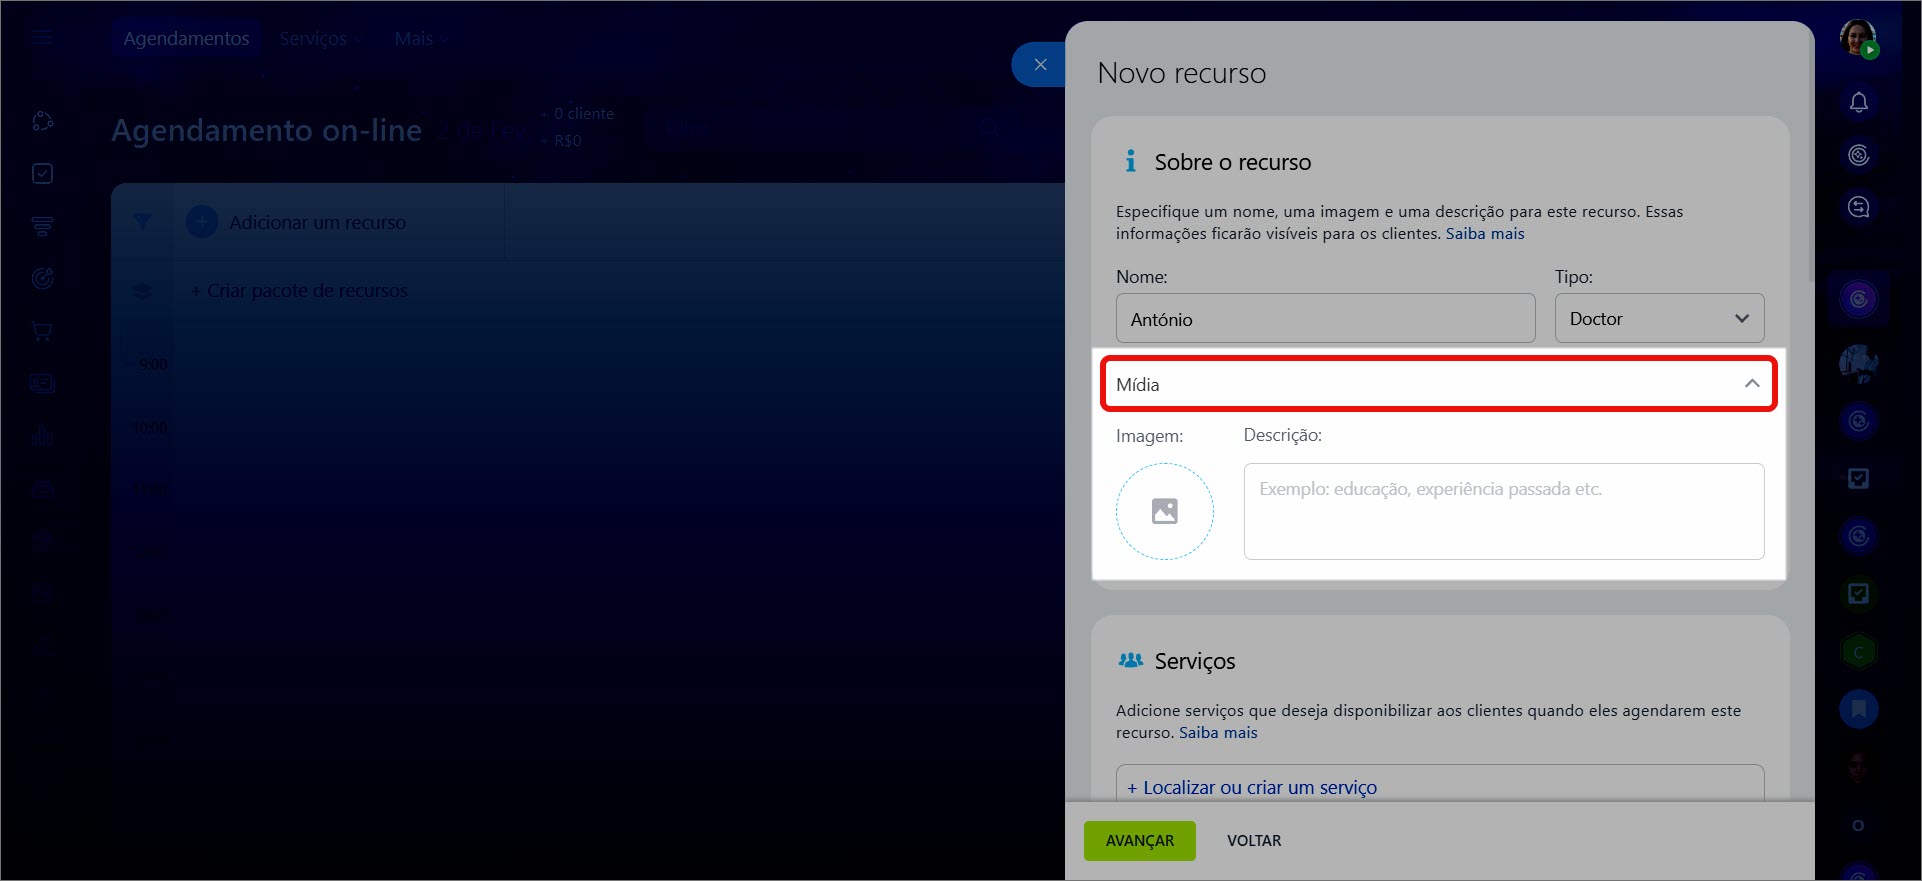The height and width of the screenshot is (881, 1922).
Task: Click the filter funnel icon in schedule grid
Action: tap(142, 221)
